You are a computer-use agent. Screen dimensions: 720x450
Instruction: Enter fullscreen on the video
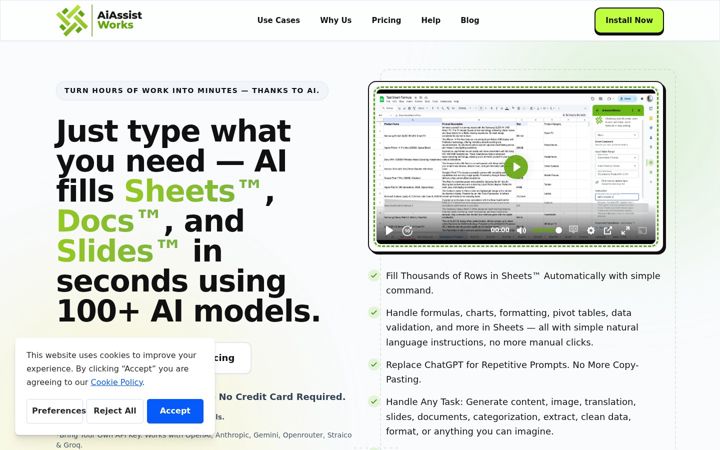625,231
